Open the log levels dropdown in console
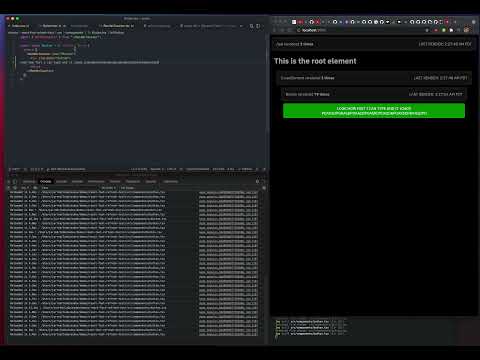Screen dimensions: 480x360 point(109,188)
